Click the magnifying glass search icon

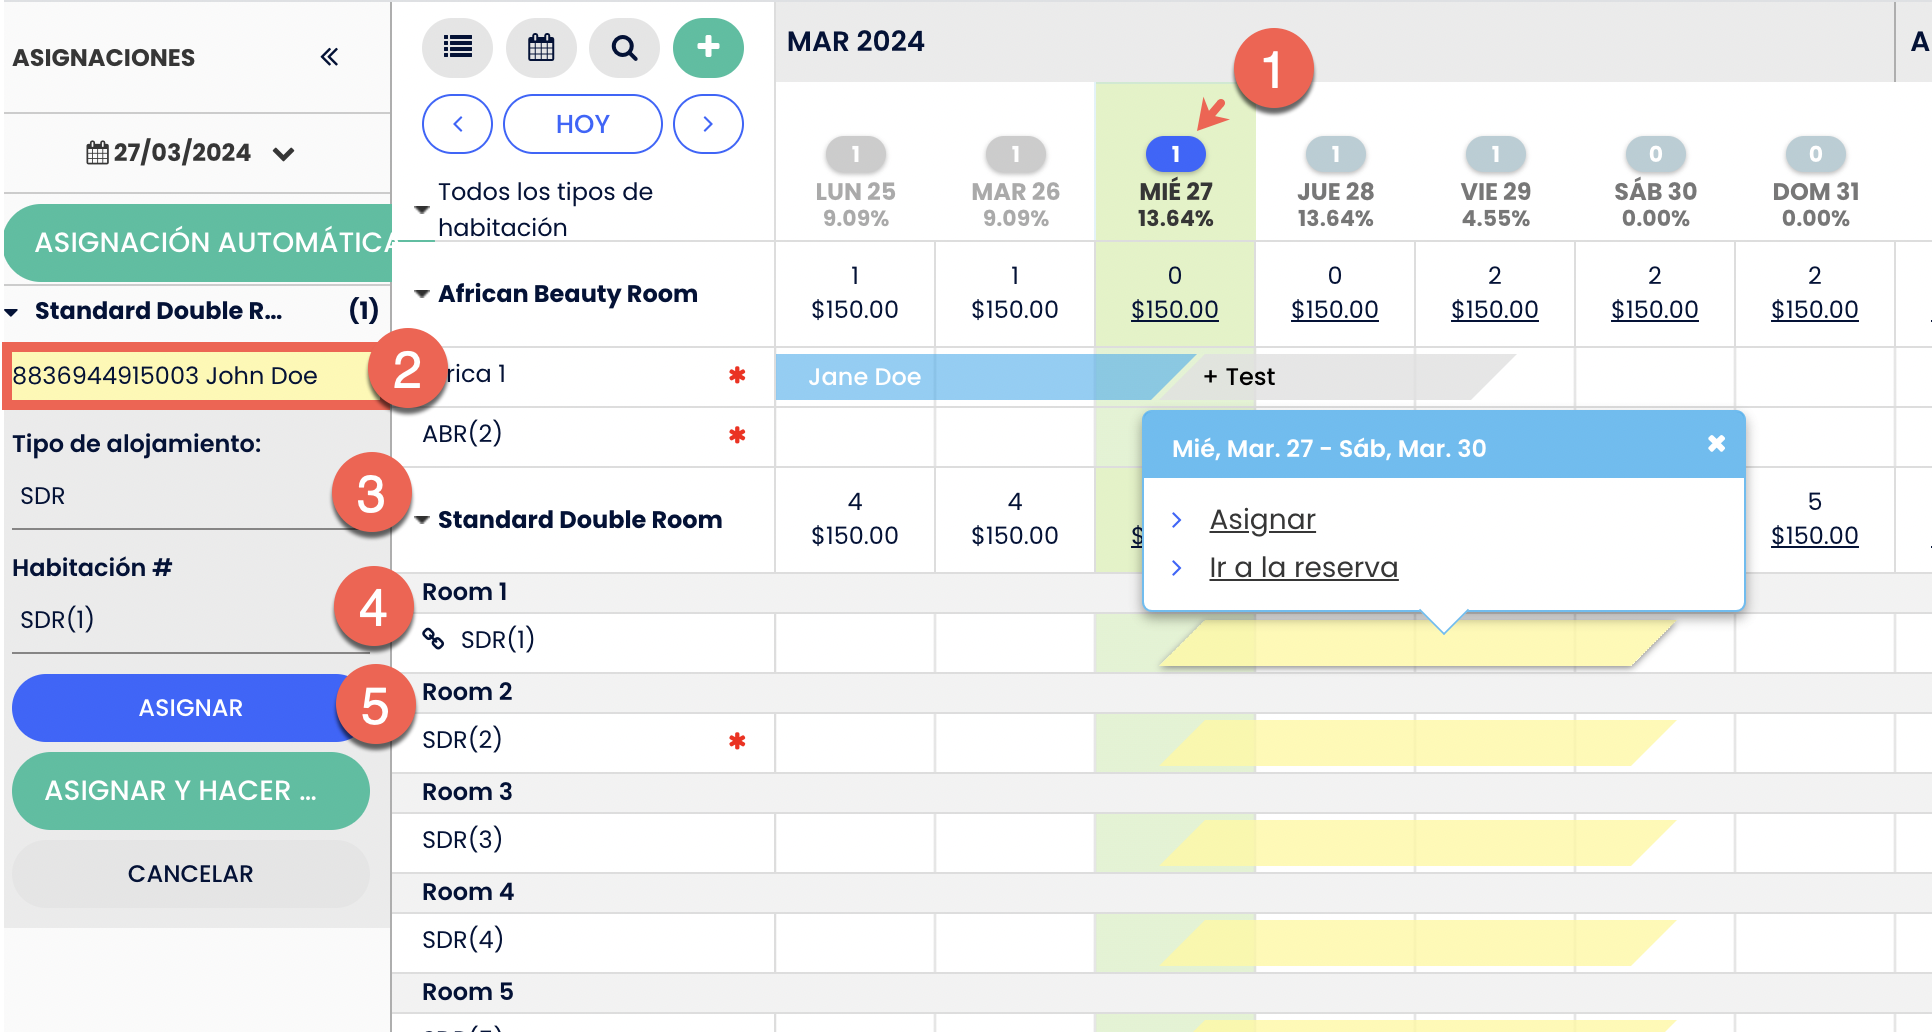[x=624, y=47]
